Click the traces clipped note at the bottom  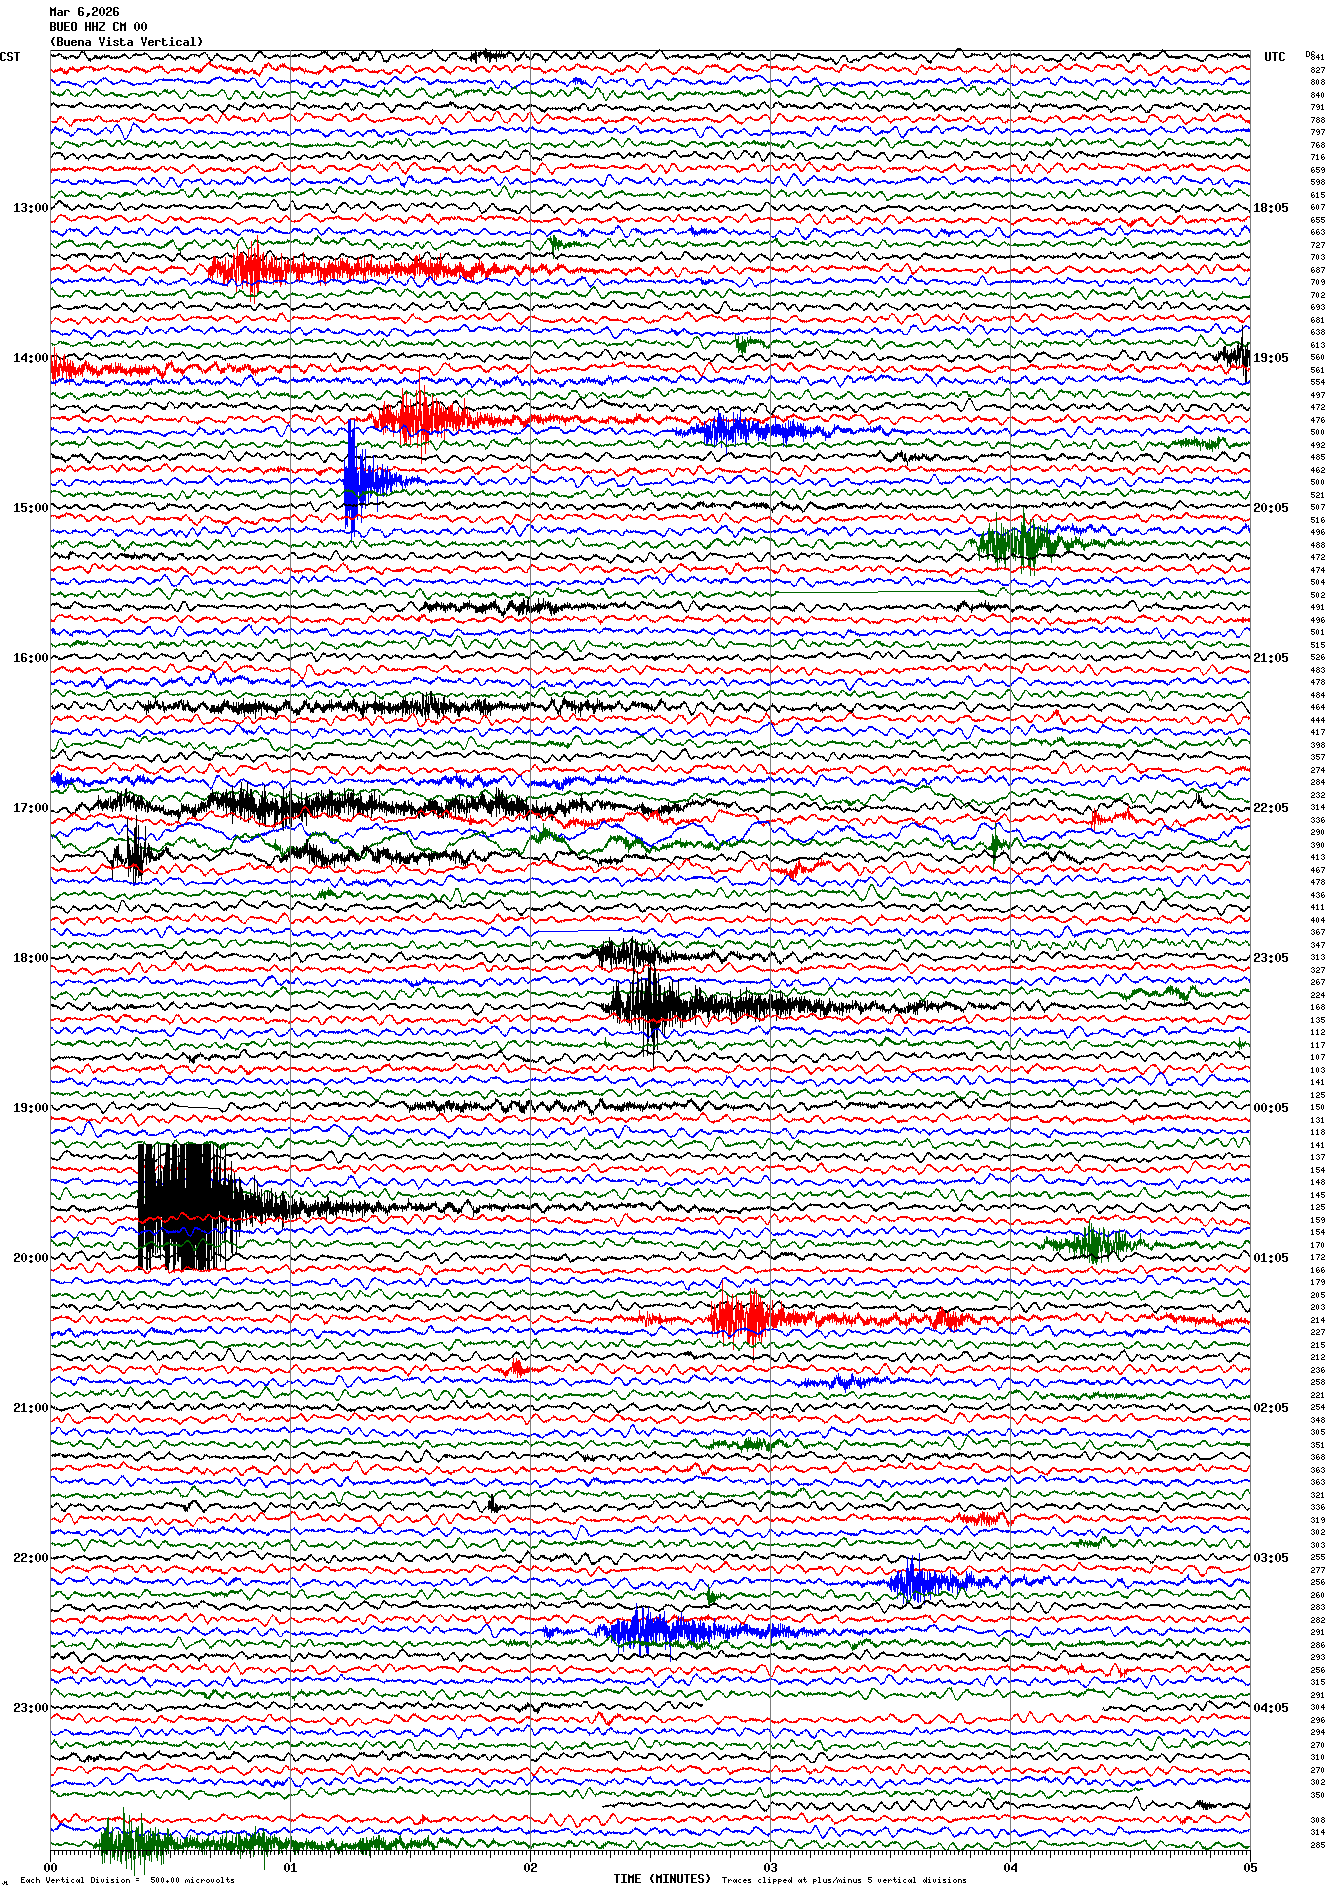844,1880
